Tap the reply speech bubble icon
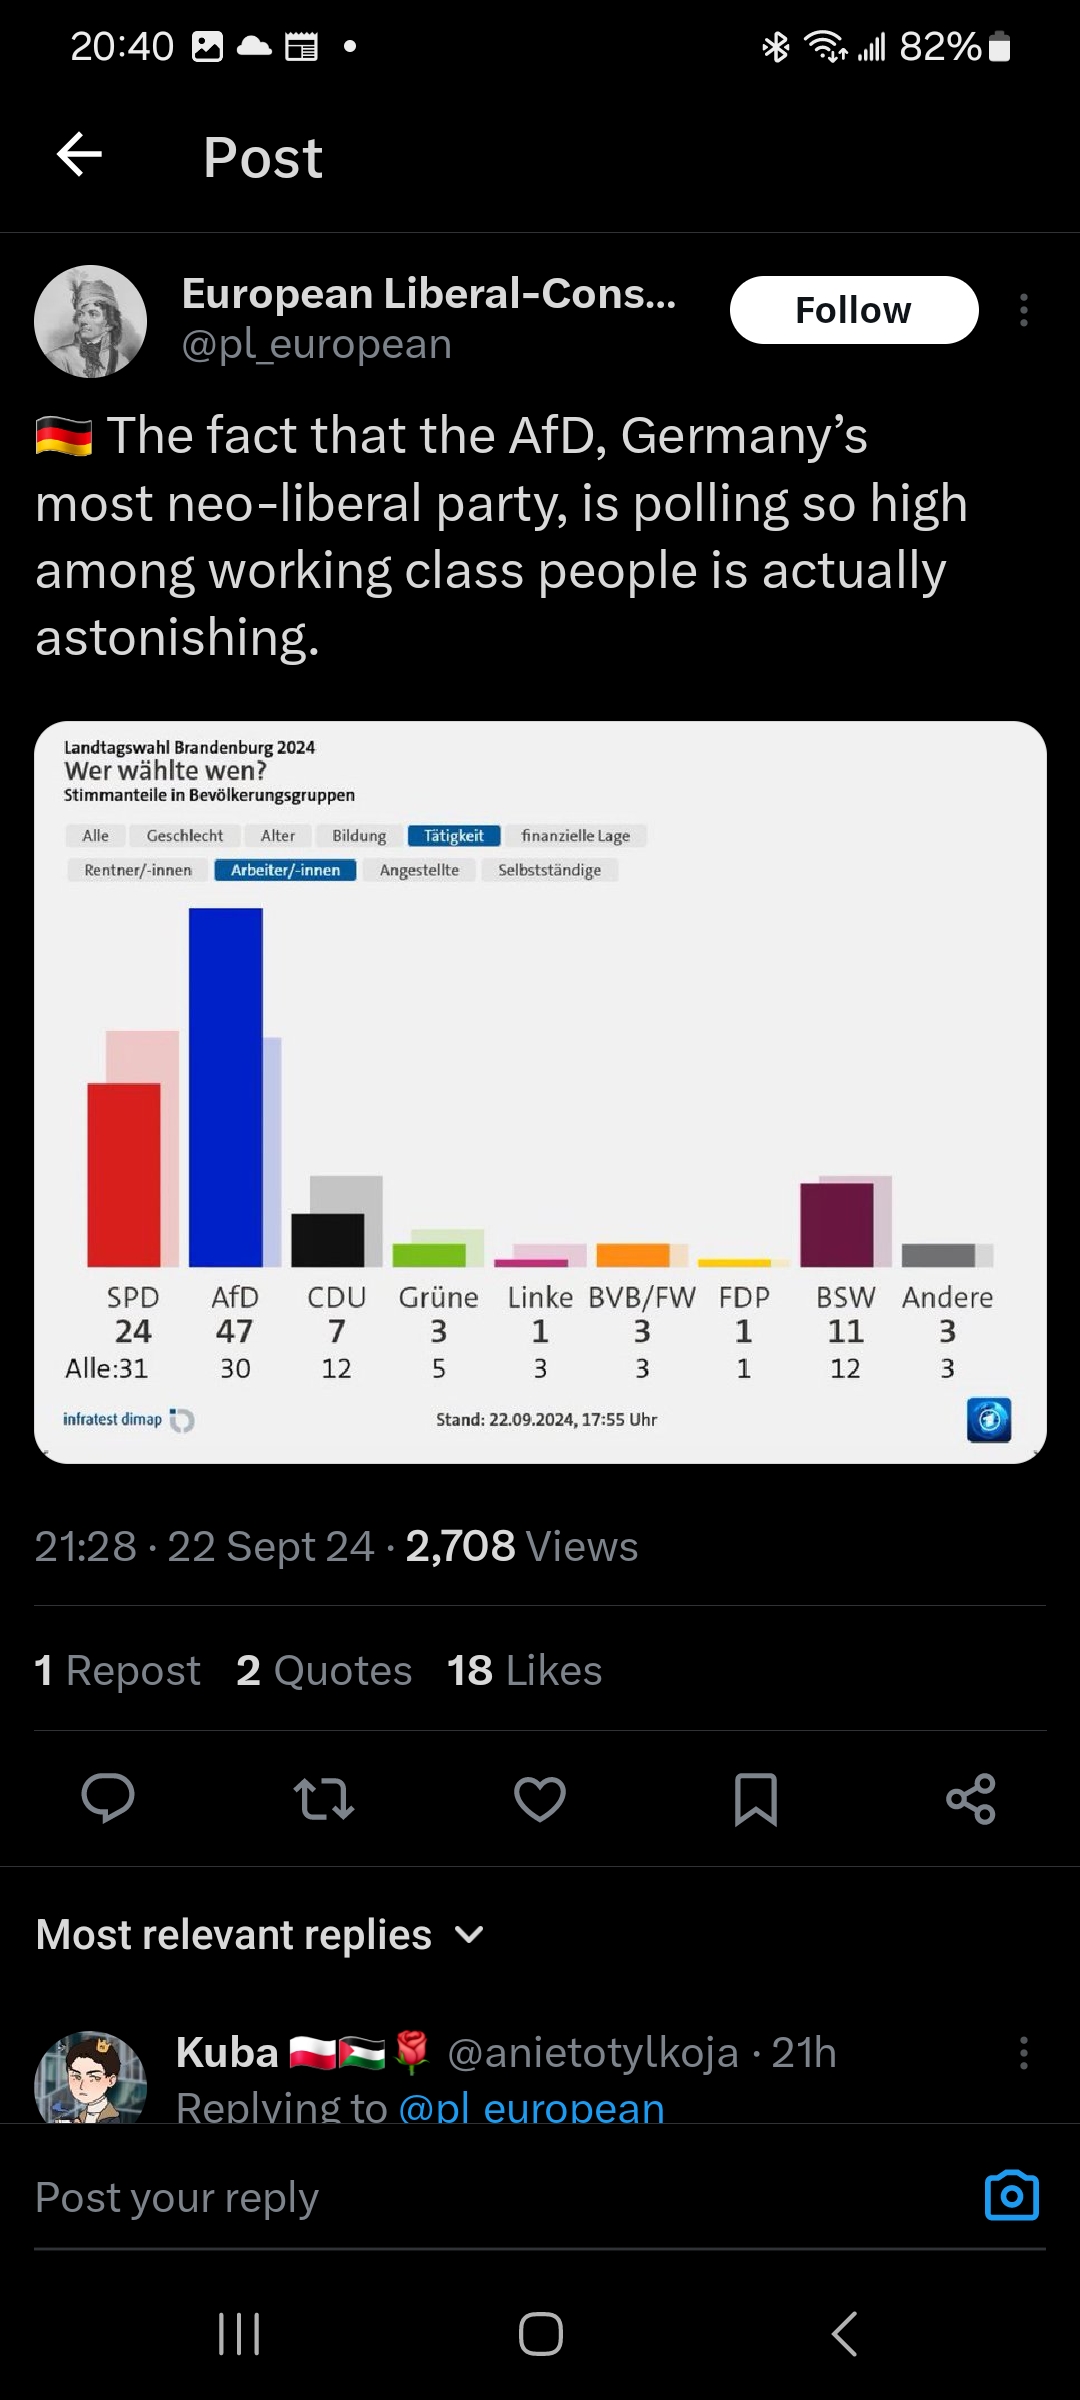The height and width of the screenshot is (2400, 1080). pos(108,1798)
